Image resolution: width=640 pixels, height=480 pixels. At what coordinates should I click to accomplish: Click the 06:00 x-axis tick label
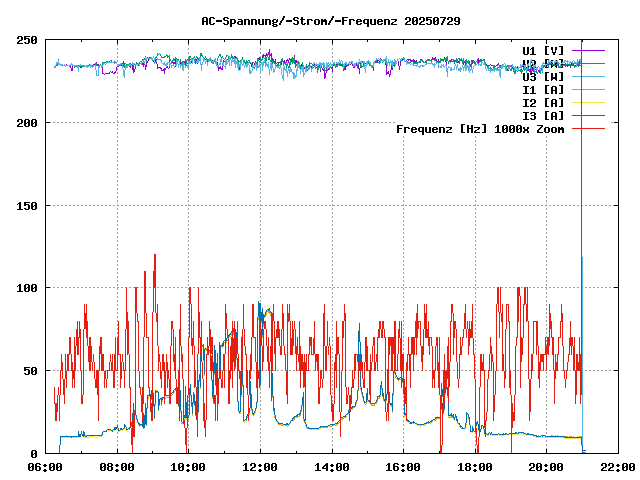pos(46,467)
